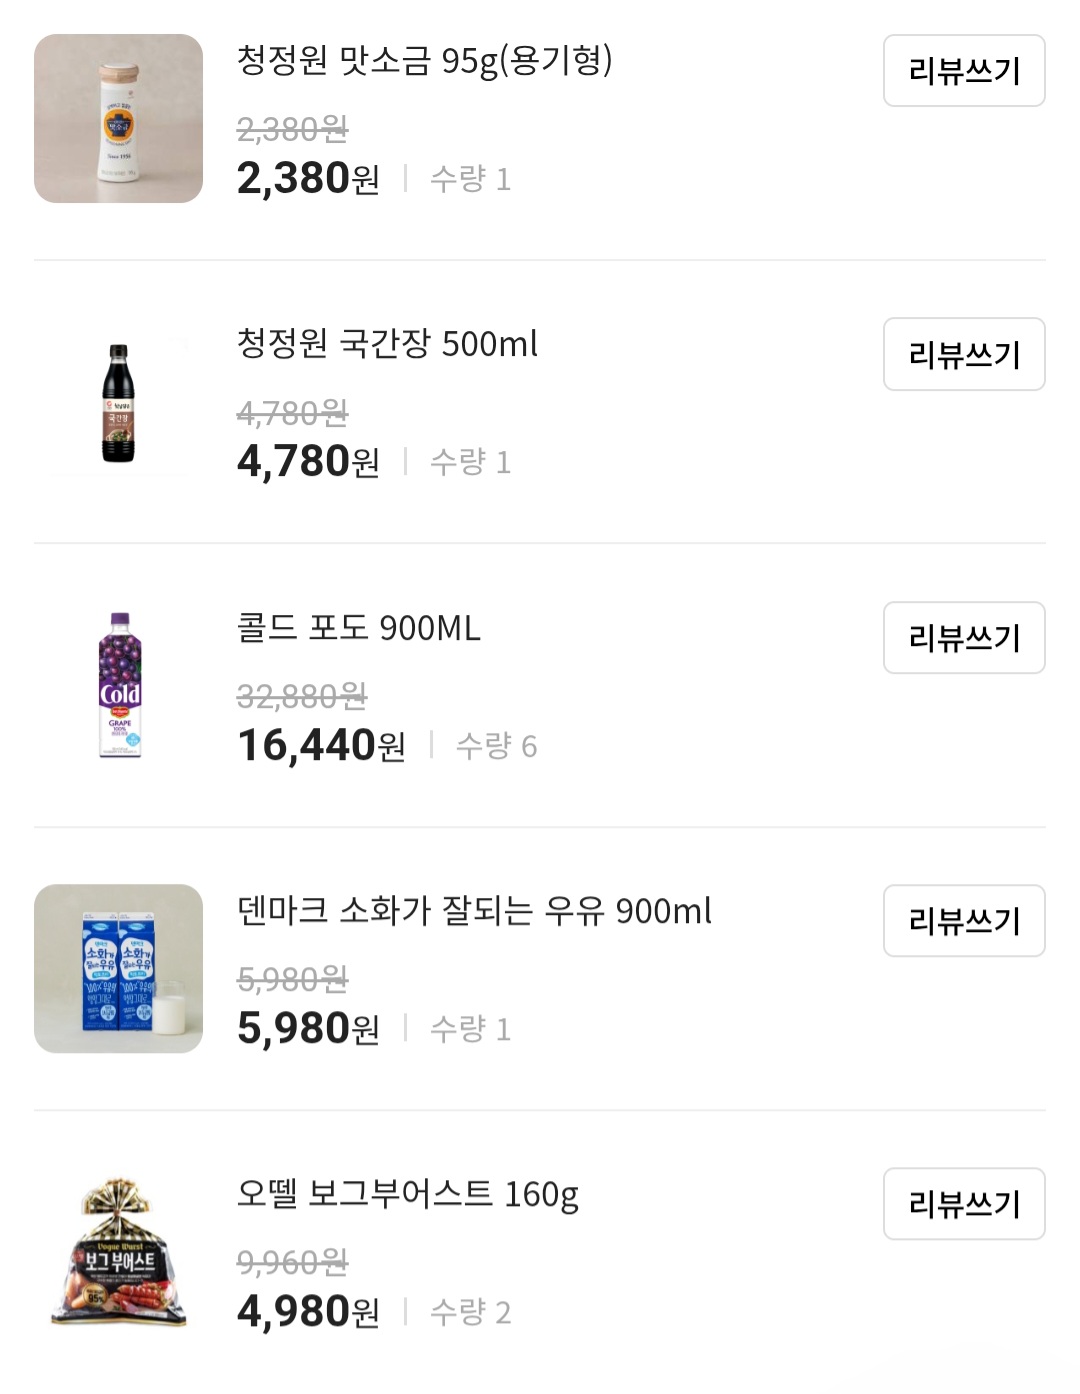The height and width of the screenshot is (1394, 1080).
Task: Click the 16,440원 discounted price
Action: 321,746
